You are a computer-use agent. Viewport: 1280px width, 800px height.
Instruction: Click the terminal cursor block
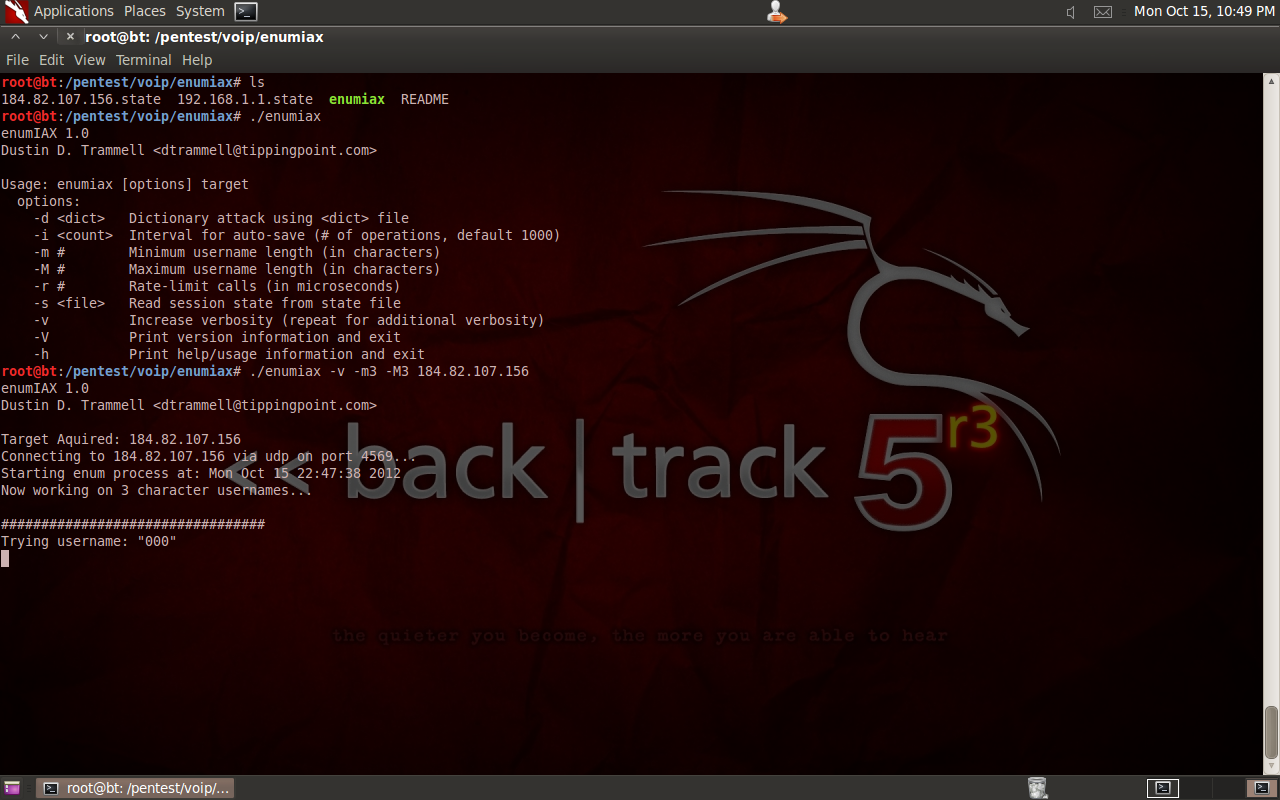[x=5, y=559]
